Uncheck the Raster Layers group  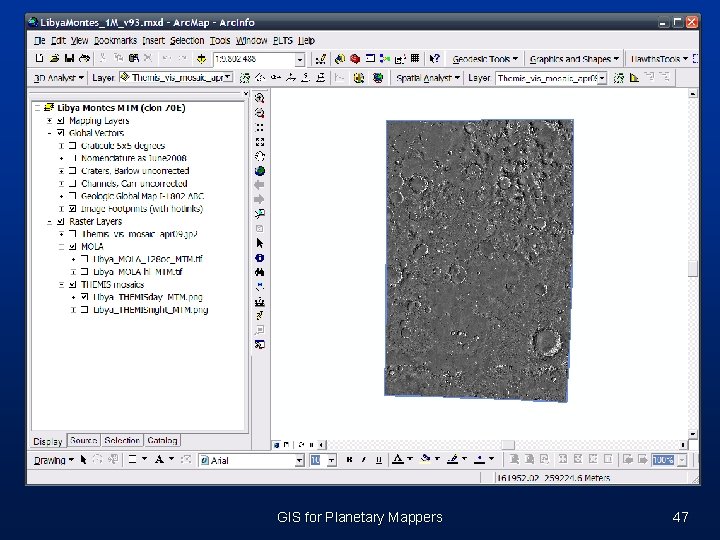coord(61,221)
